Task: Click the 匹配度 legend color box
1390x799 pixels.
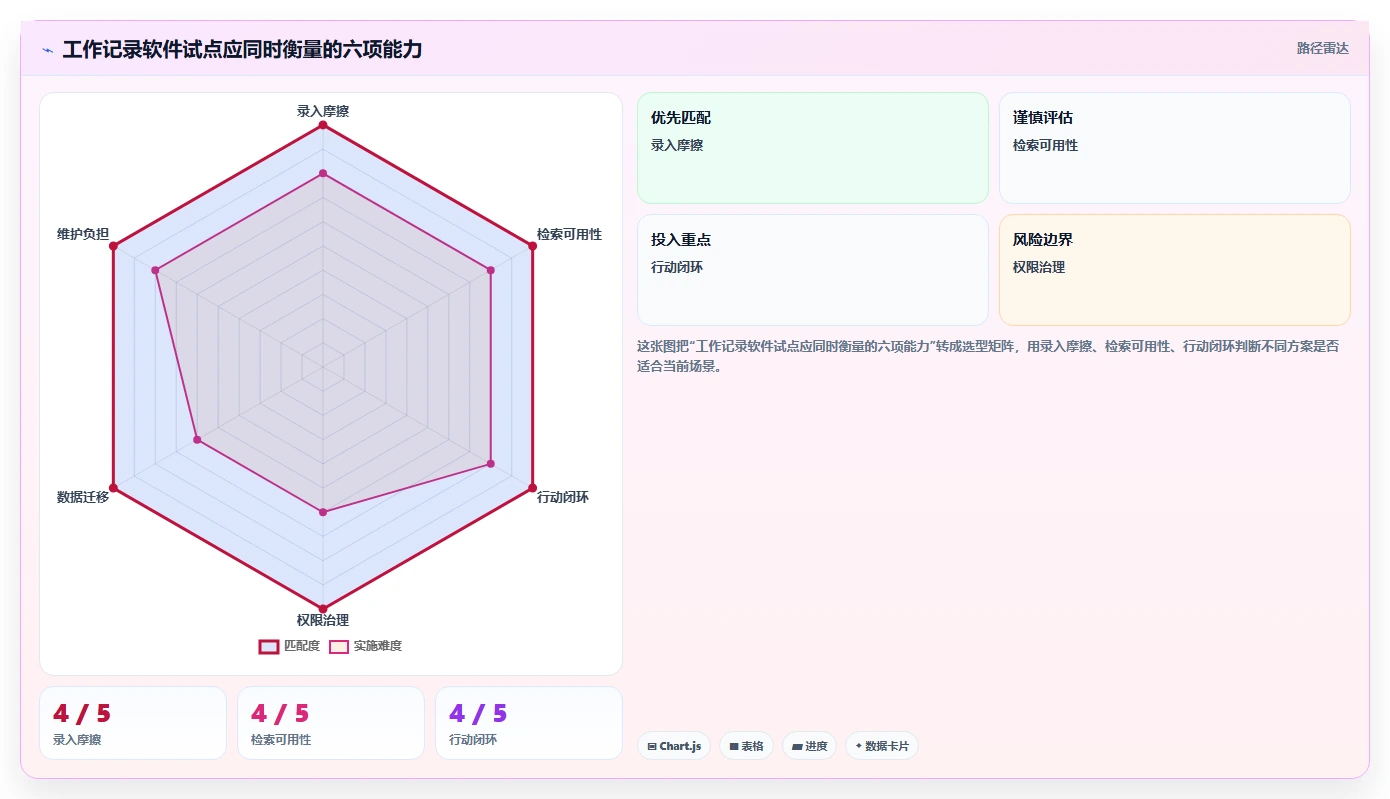Action: (x=268, y=646)
